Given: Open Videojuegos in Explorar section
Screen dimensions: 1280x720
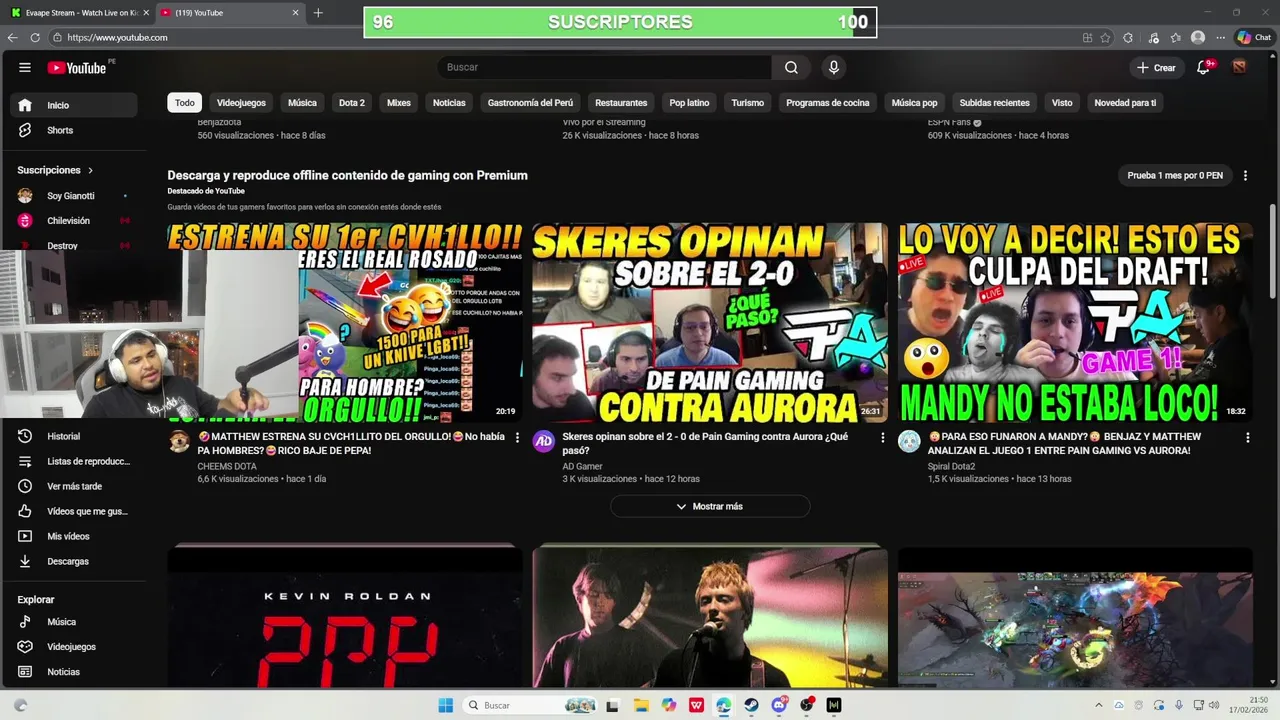Looking at the screenshot, I should 72,647.
